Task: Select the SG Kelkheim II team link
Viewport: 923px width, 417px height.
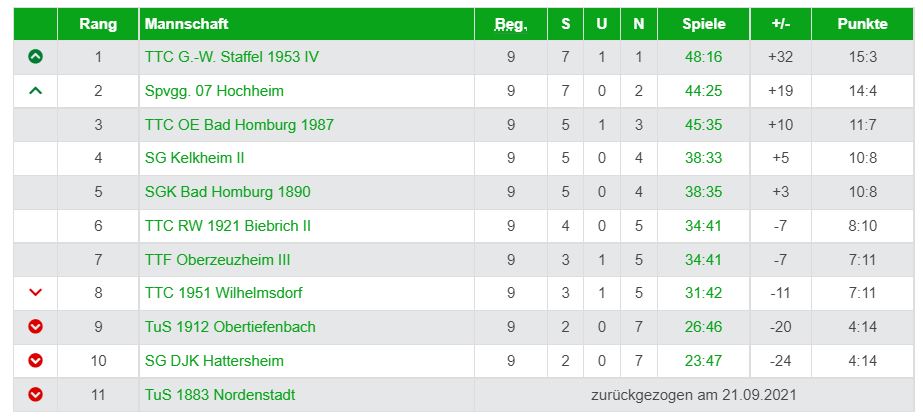Action: click(x=194, y=158)
